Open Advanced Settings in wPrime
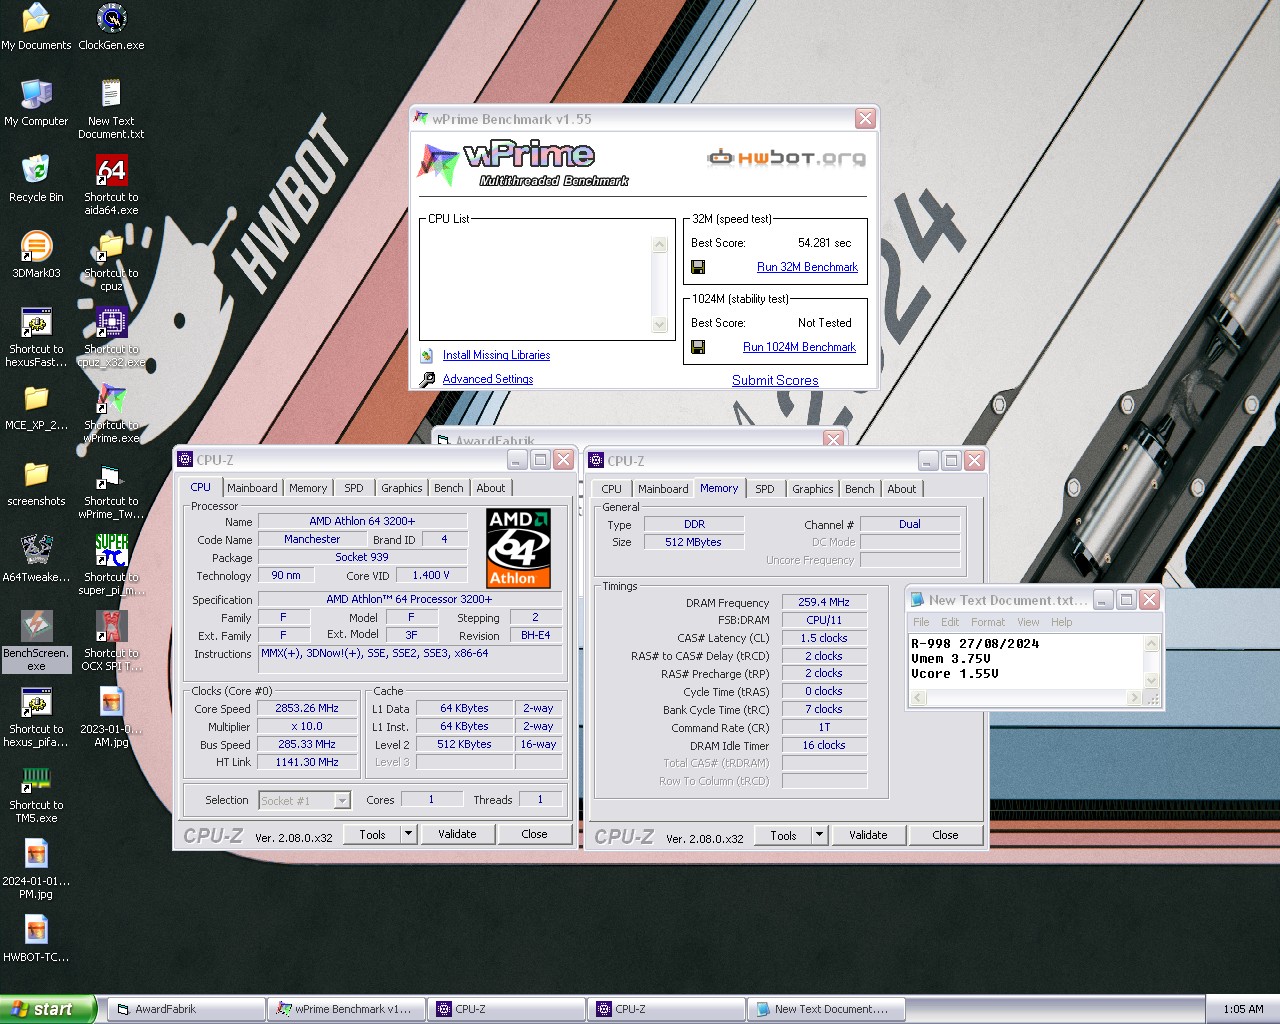The width and height of the screenshot is (1280, 1024). click(488, 379)
